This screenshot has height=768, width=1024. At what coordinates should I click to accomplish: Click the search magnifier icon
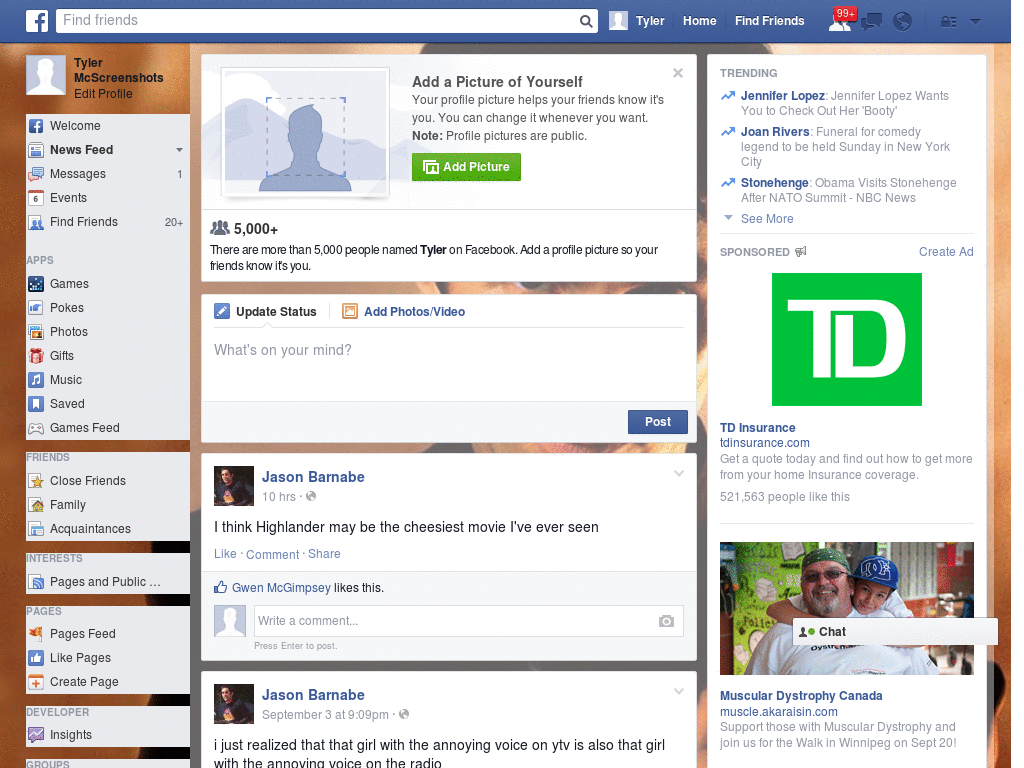pos(586,21)
